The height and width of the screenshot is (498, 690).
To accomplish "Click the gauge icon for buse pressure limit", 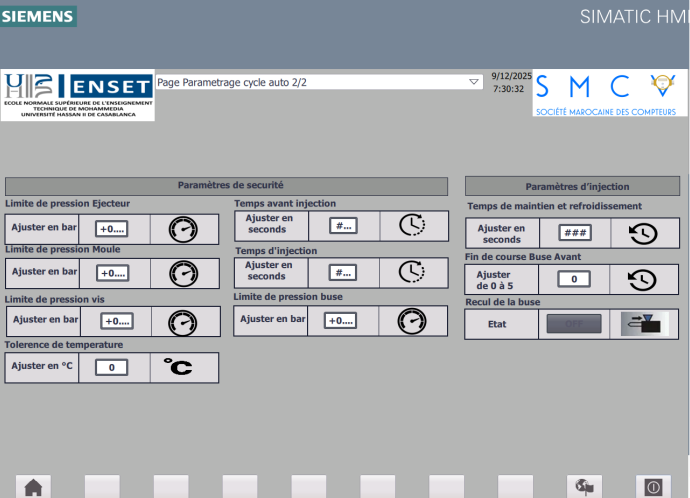I will (x=411, y=320).
